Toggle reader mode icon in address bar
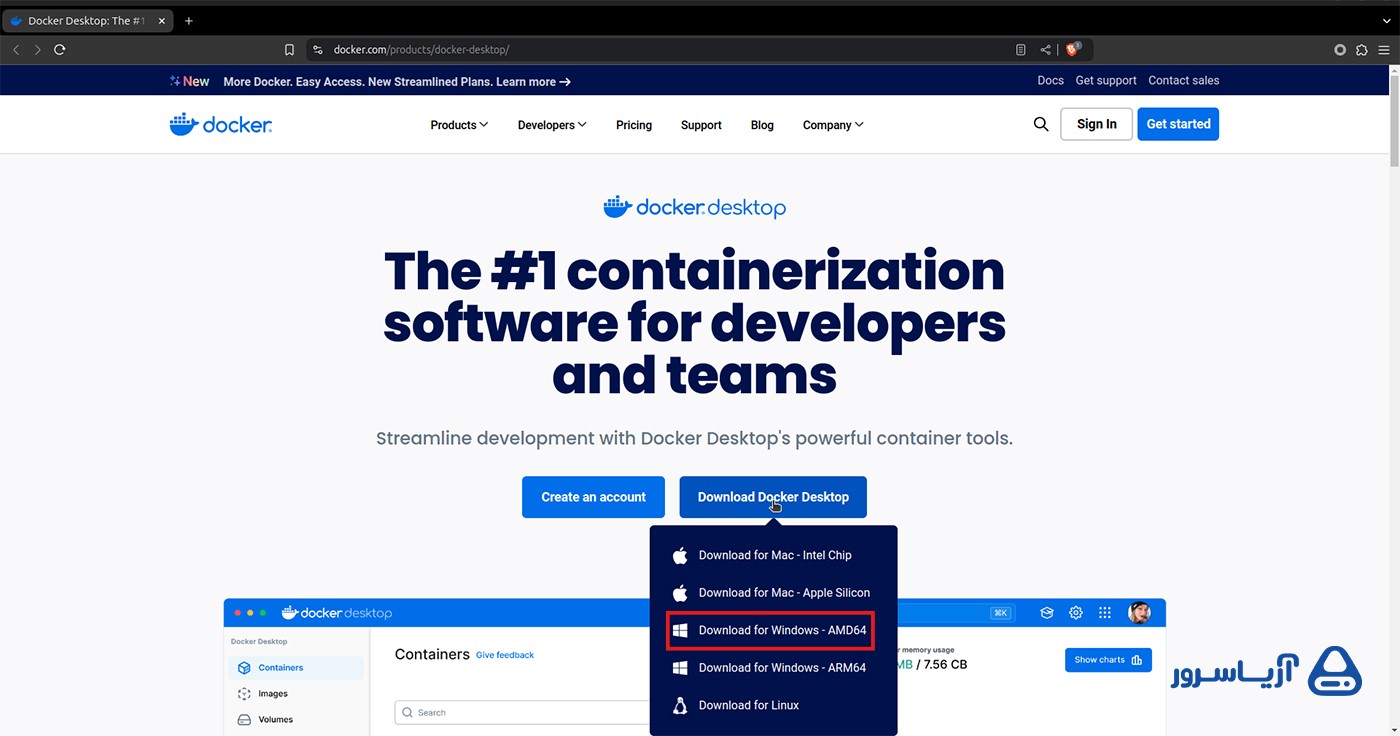 click(1020, 49)
